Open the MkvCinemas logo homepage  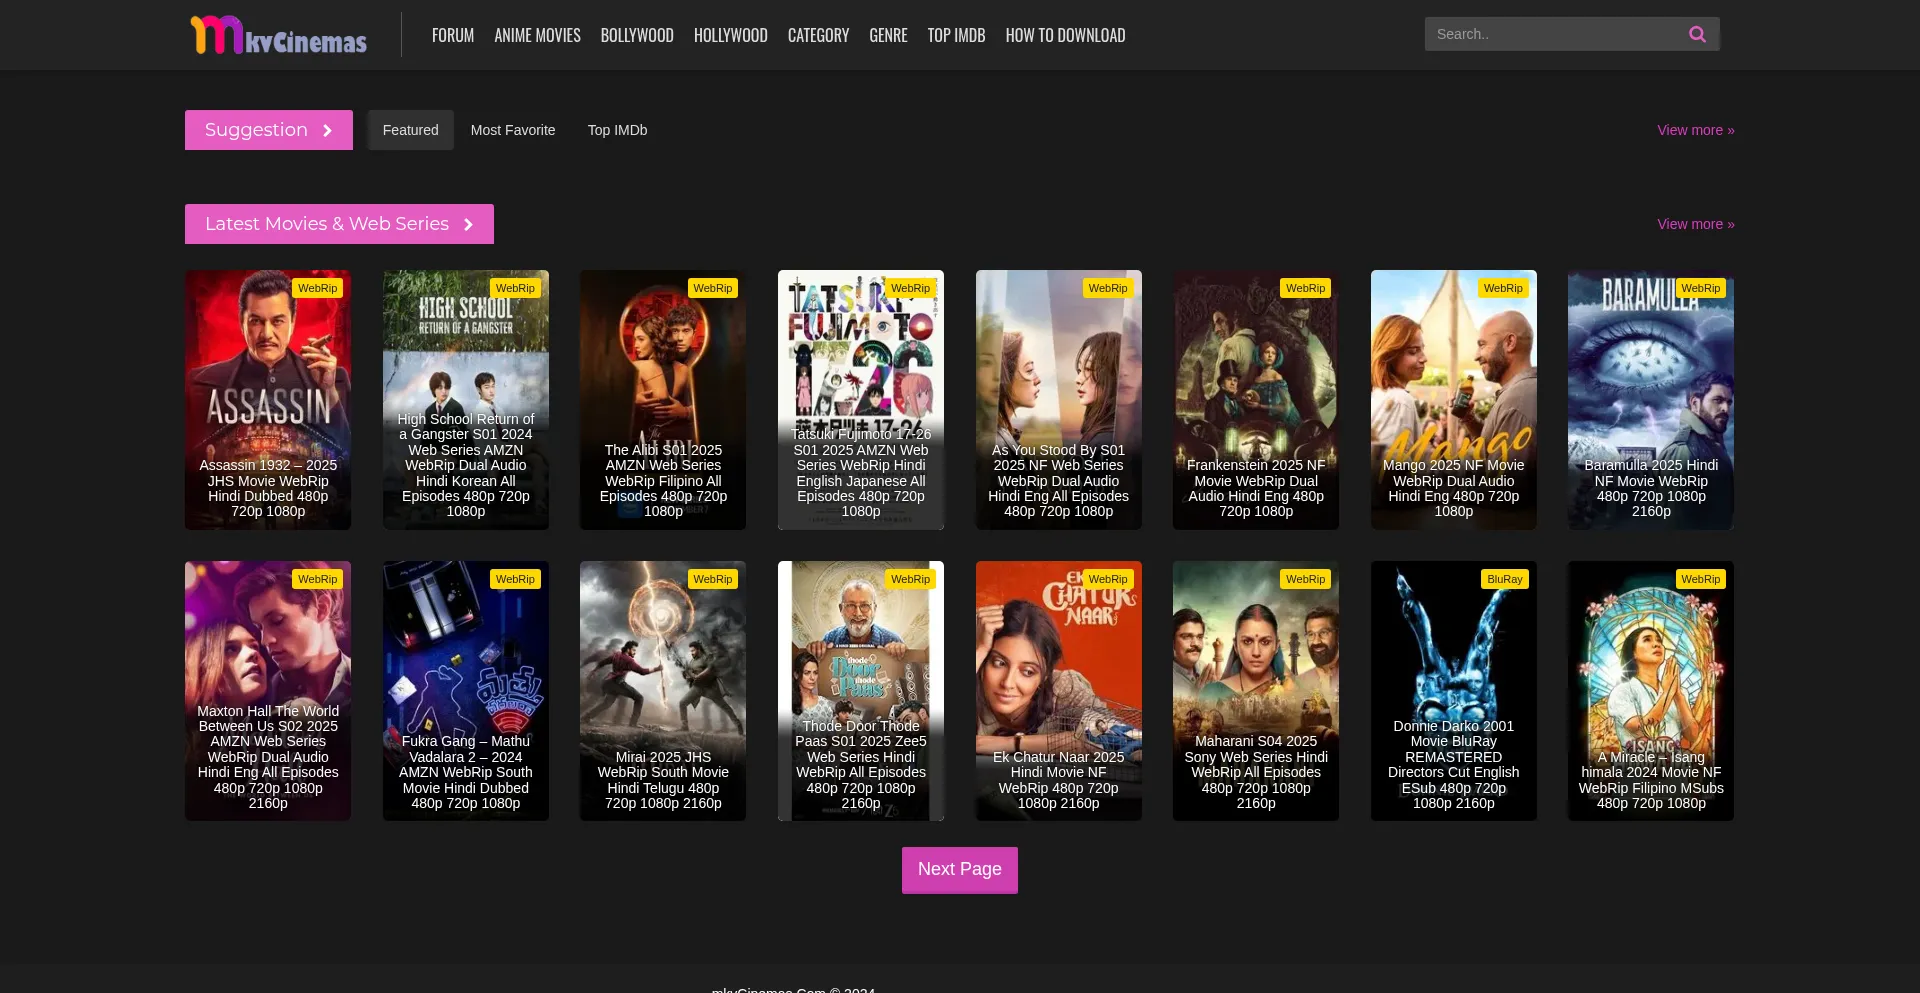click(279, 35)
